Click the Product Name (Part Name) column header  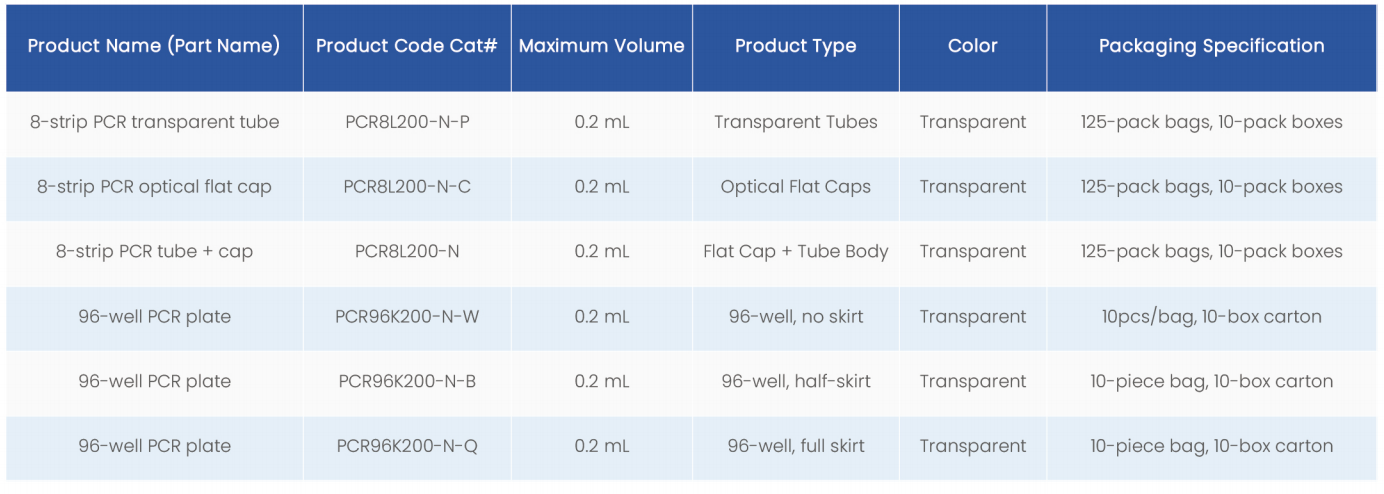click(154, 46)
